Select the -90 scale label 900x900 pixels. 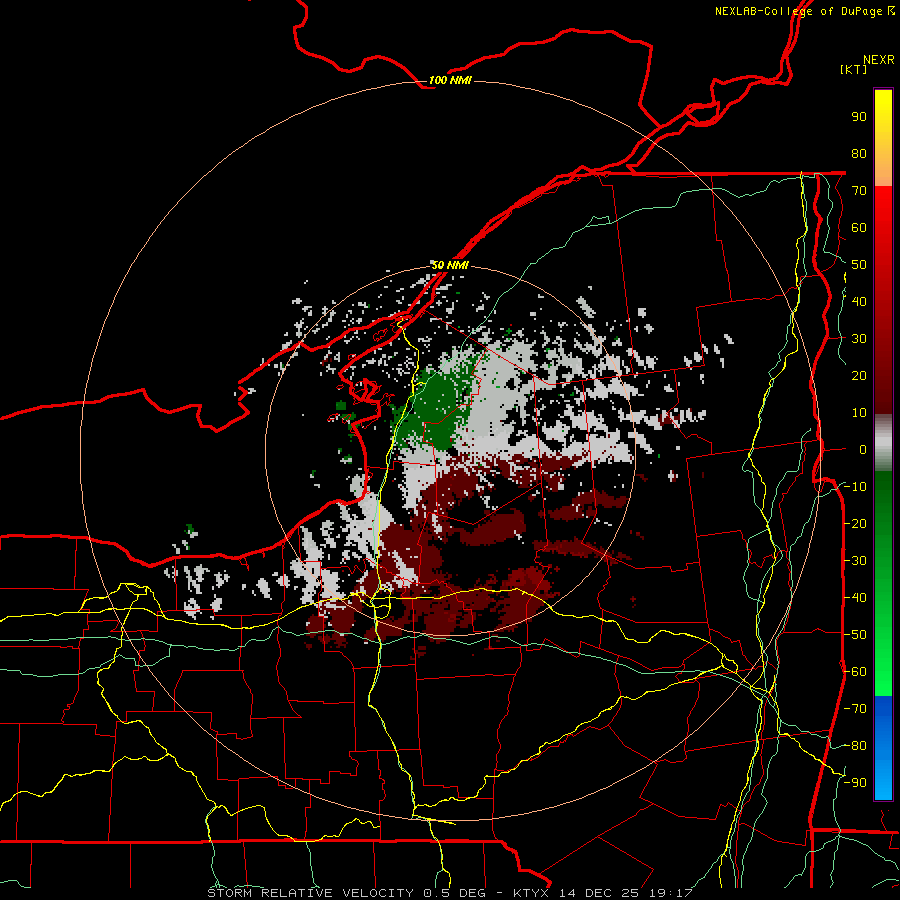click(855, 783)
